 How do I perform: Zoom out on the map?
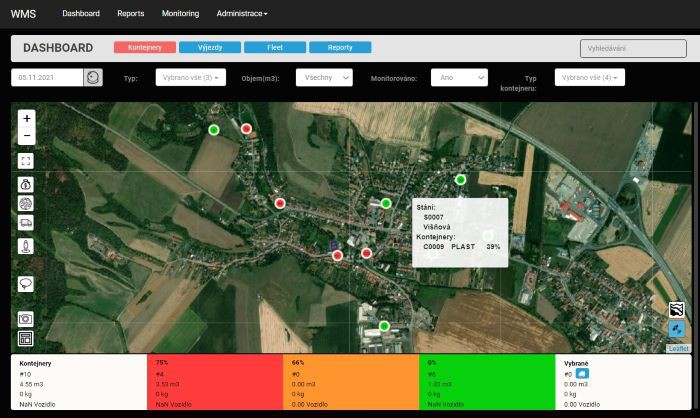(x=27, y=135)
